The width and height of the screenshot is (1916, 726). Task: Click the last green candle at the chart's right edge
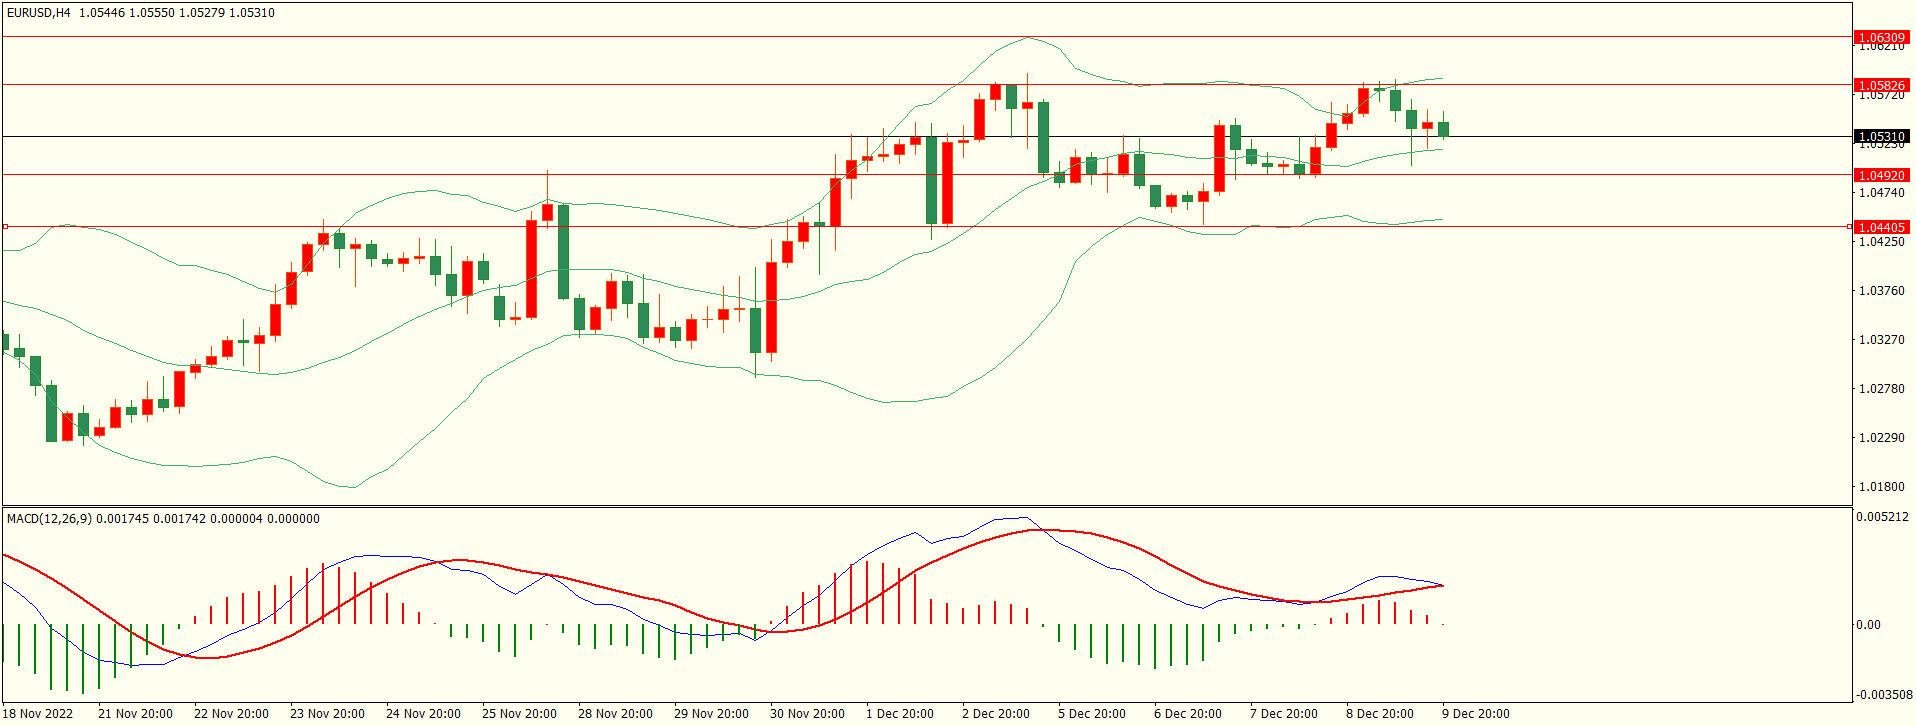coord(1443,129)
